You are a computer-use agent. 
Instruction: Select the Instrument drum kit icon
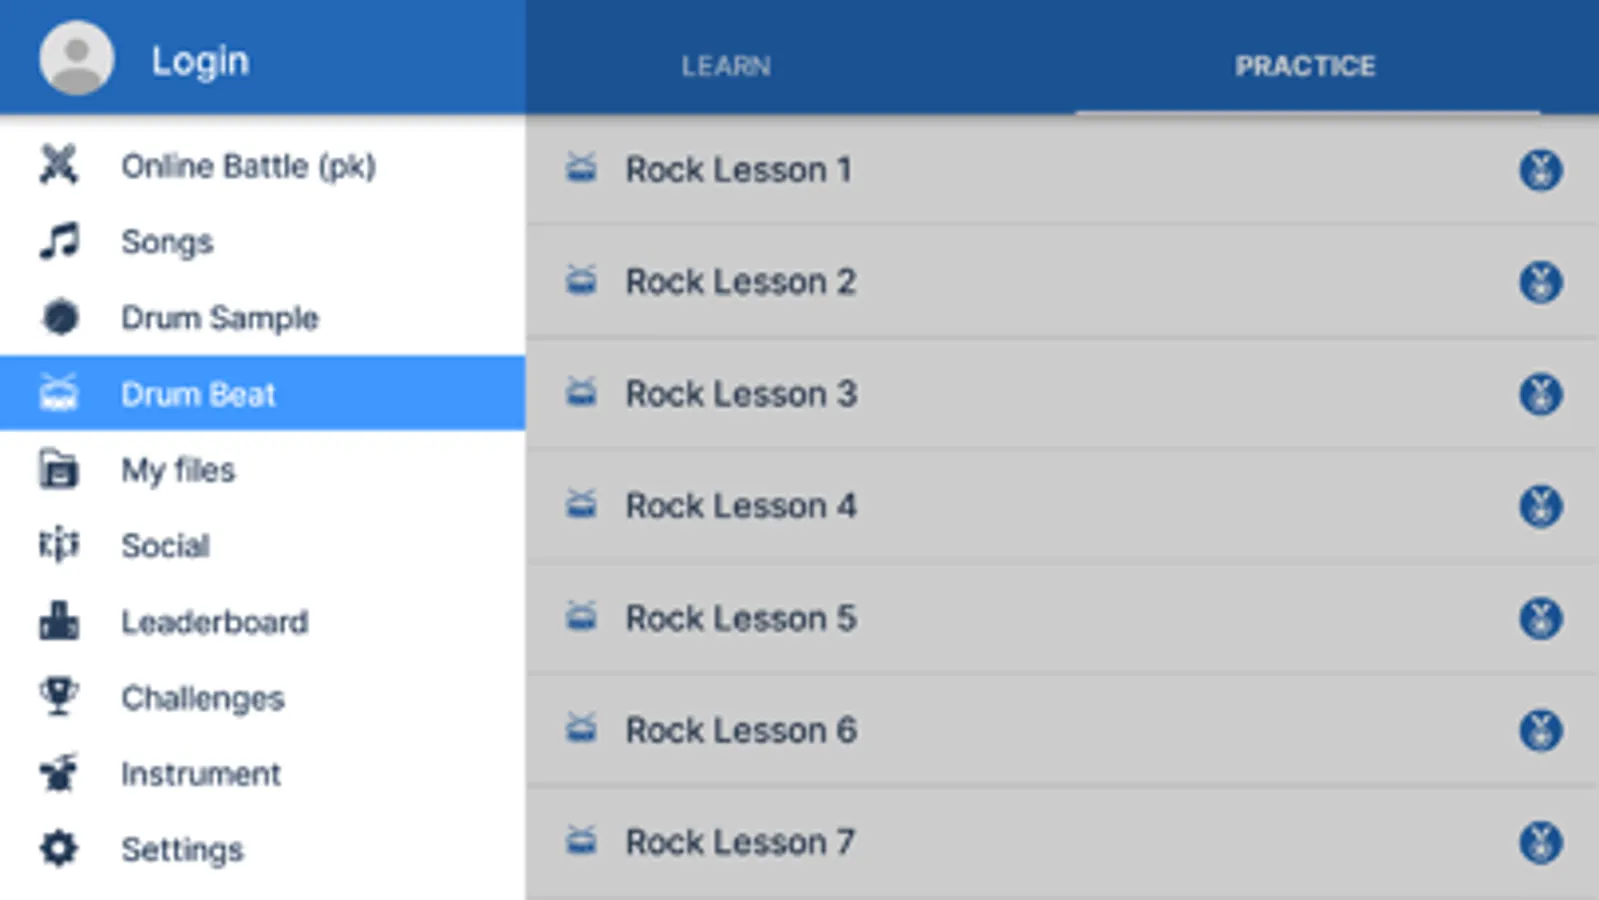click(x=59, y=773)
